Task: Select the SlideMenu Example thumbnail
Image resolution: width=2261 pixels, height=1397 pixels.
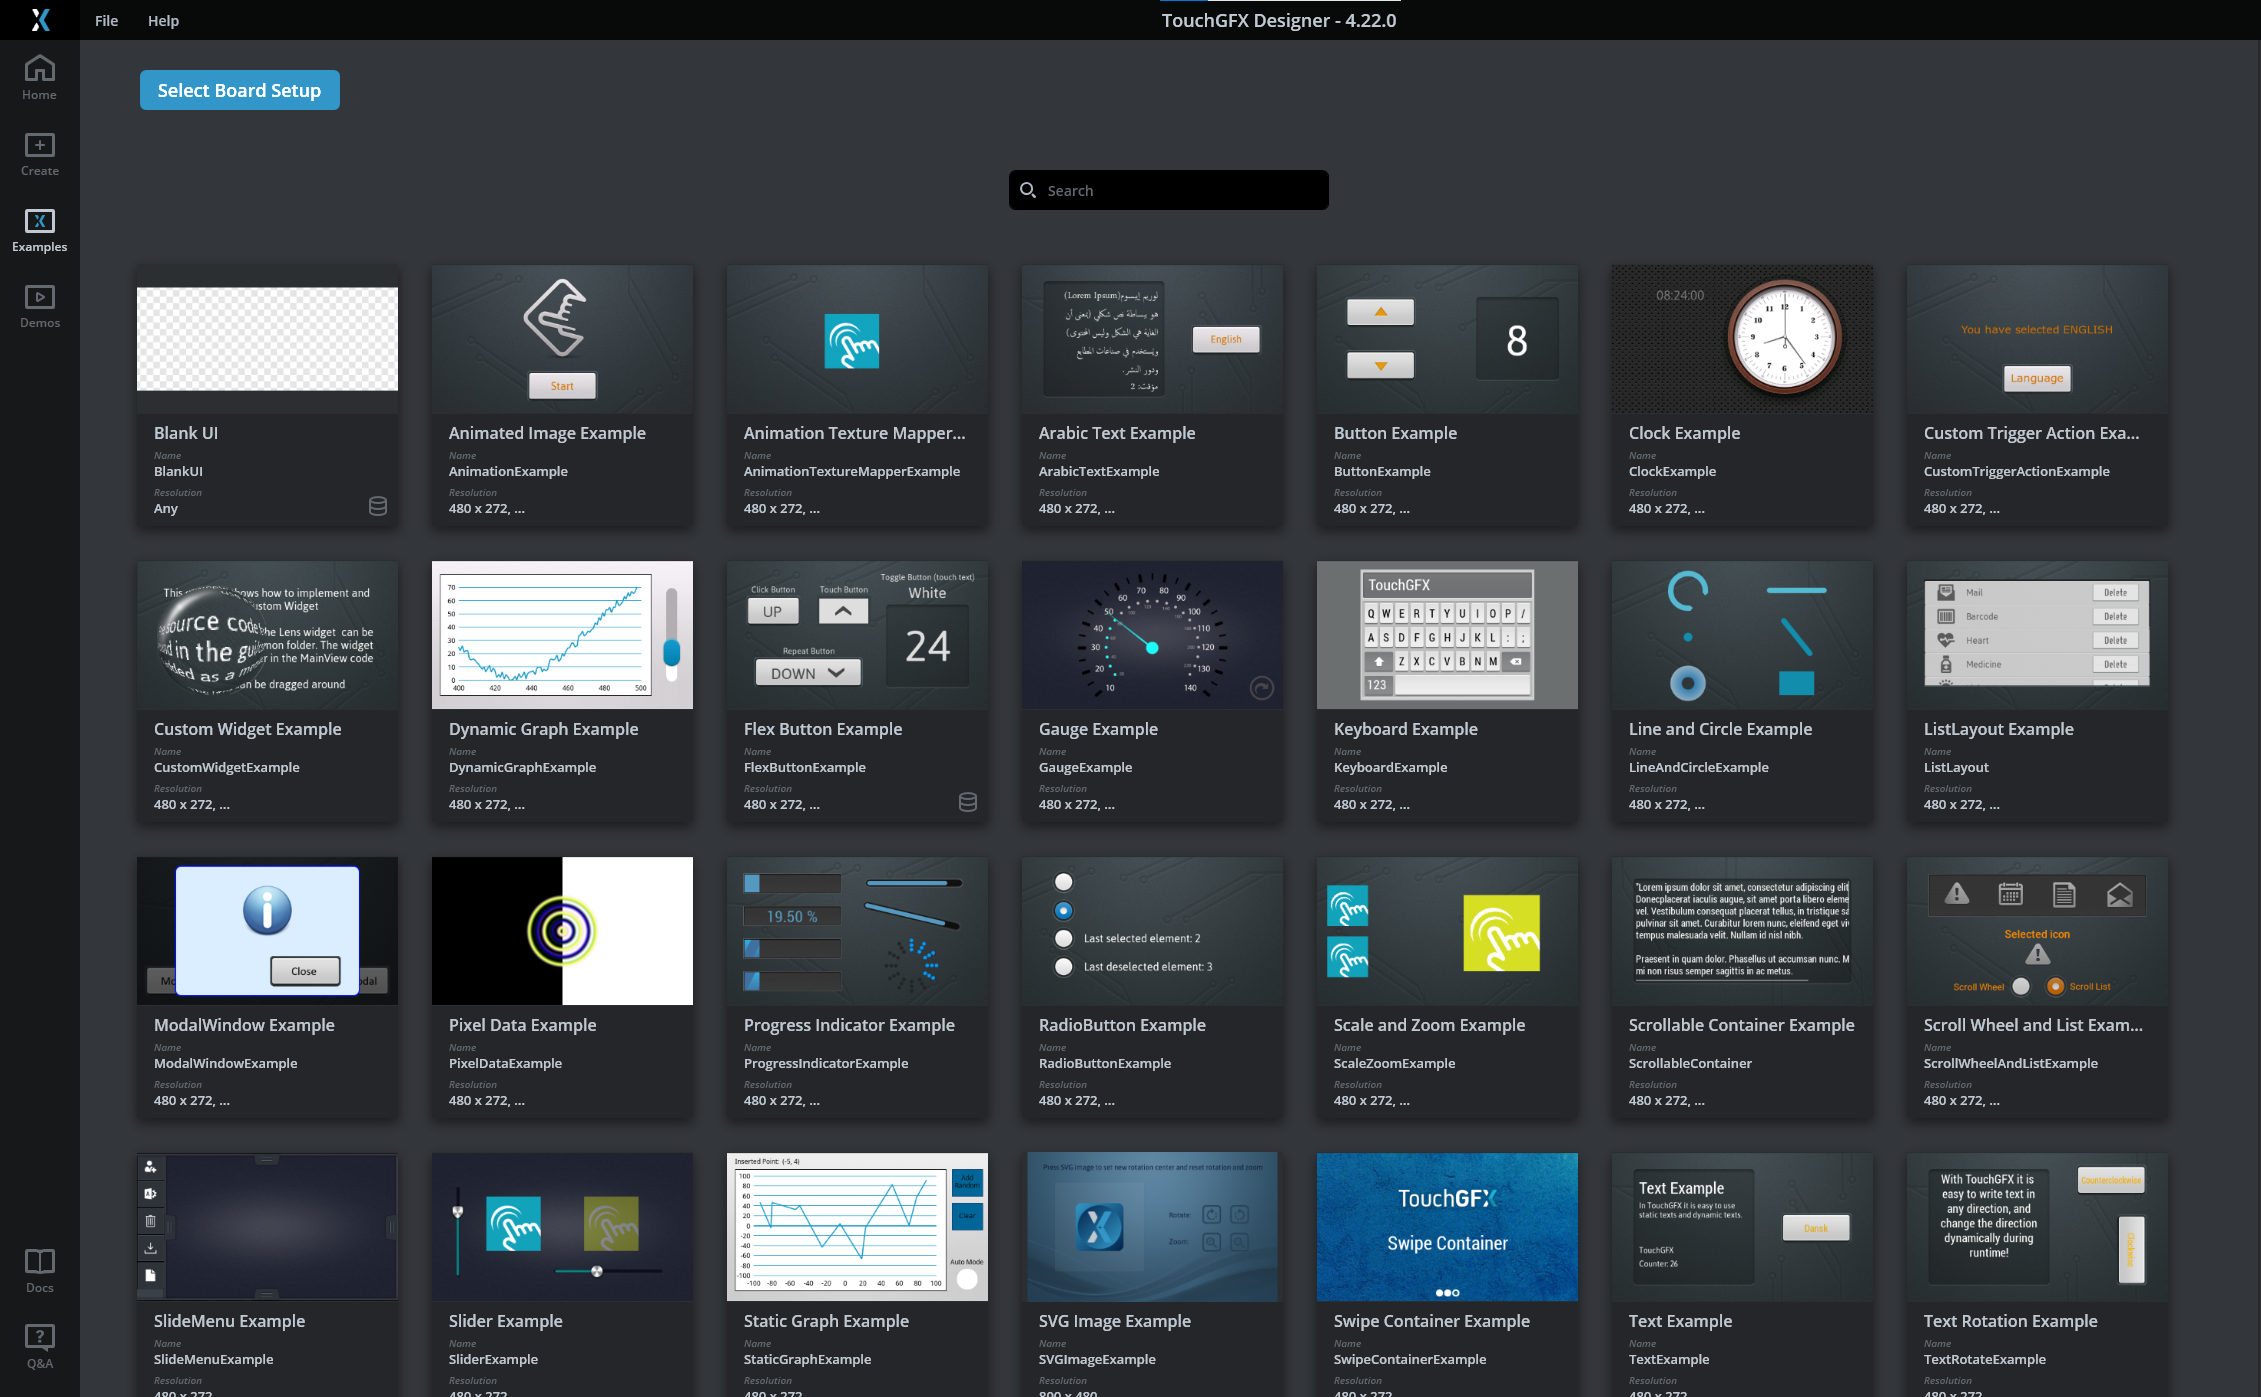Action: coord(267,1227)
